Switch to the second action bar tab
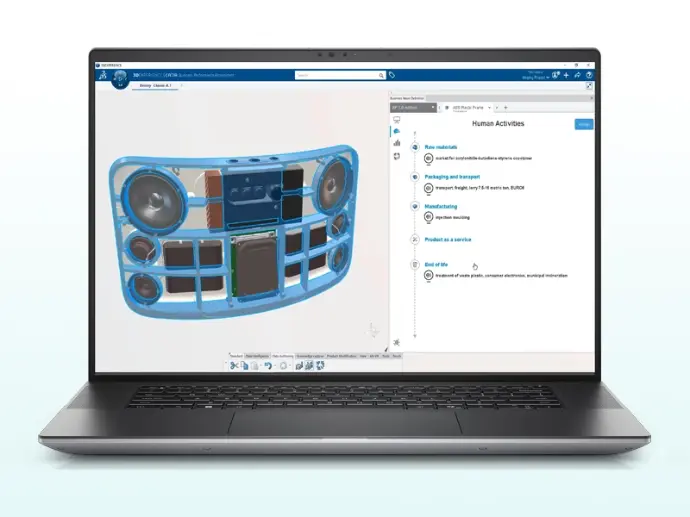 (x=257, y=356)
